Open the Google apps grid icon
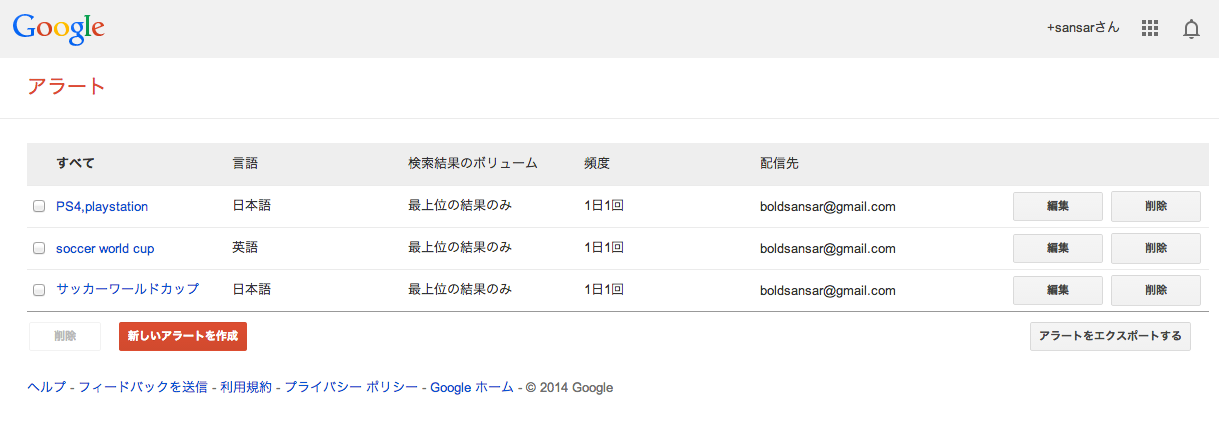The height and width of the screenshot is (435, 1219). [x=1149, y=29]
